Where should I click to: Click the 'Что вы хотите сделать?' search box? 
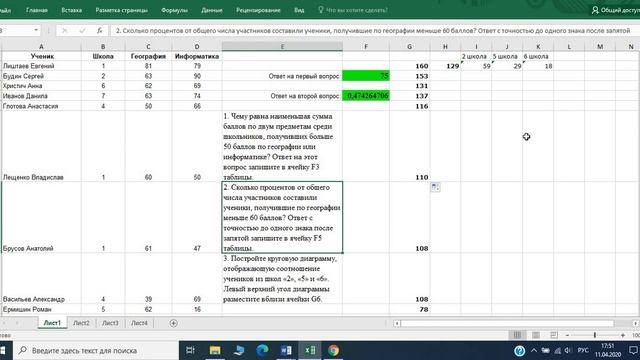[353, 10]
